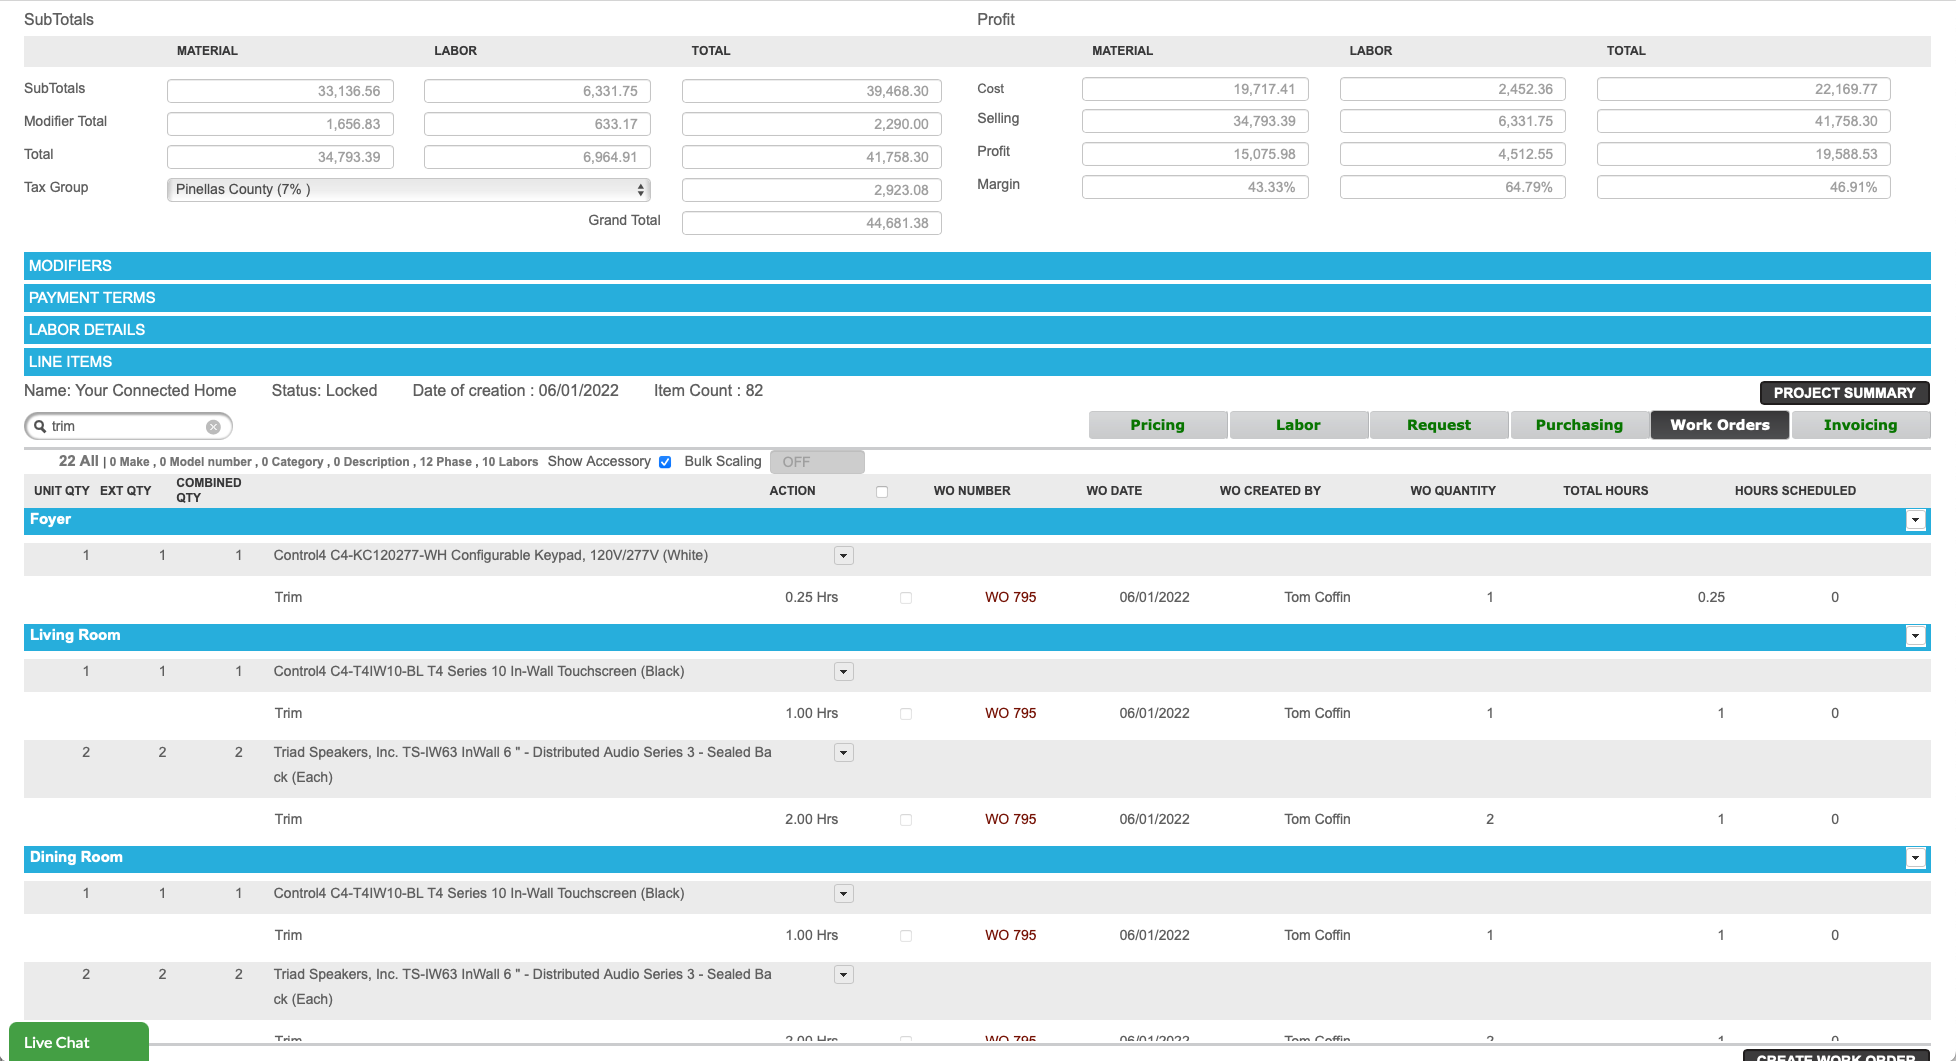Open action menu for the Configurable Keypad item
Viewport: 1956px width, 1061px height.
pyautogui.click(x=844, y=555)
